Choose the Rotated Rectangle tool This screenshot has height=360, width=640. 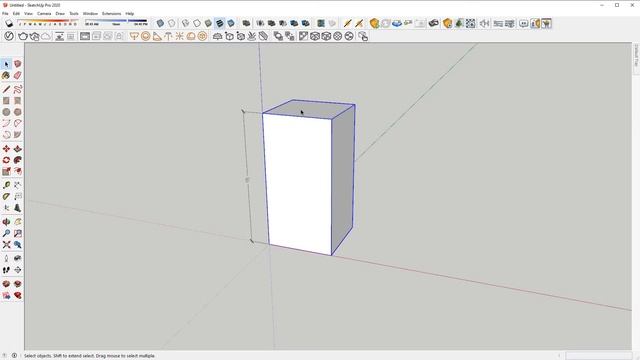pos(18,101)
